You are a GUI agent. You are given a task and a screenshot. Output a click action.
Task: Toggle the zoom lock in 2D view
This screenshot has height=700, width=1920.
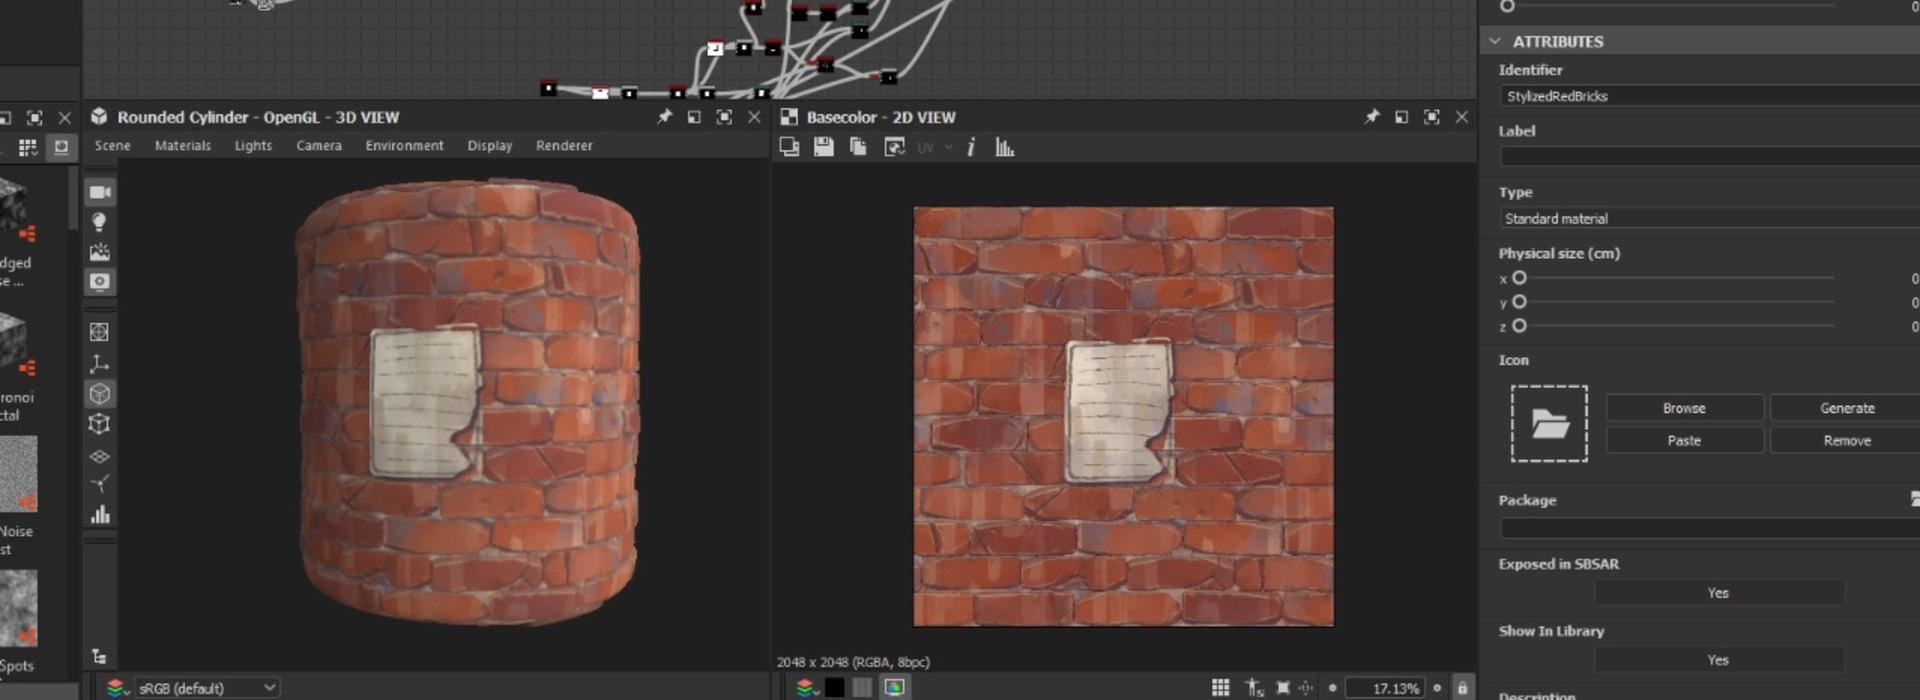coord(1462,688)
